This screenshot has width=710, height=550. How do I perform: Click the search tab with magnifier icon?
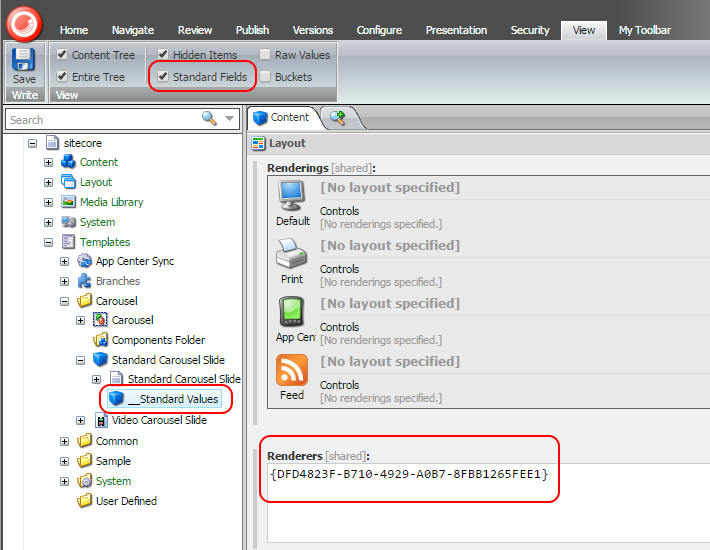[338, 118]
